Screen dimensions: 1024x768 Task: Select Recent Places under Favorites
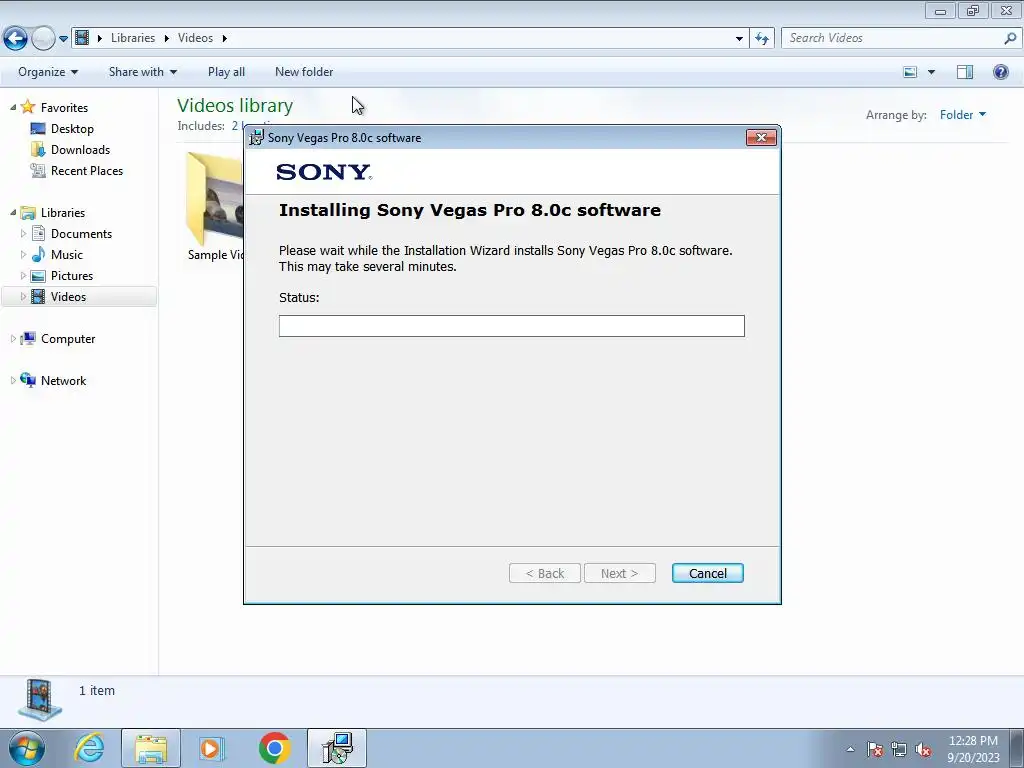pos(87,170)
